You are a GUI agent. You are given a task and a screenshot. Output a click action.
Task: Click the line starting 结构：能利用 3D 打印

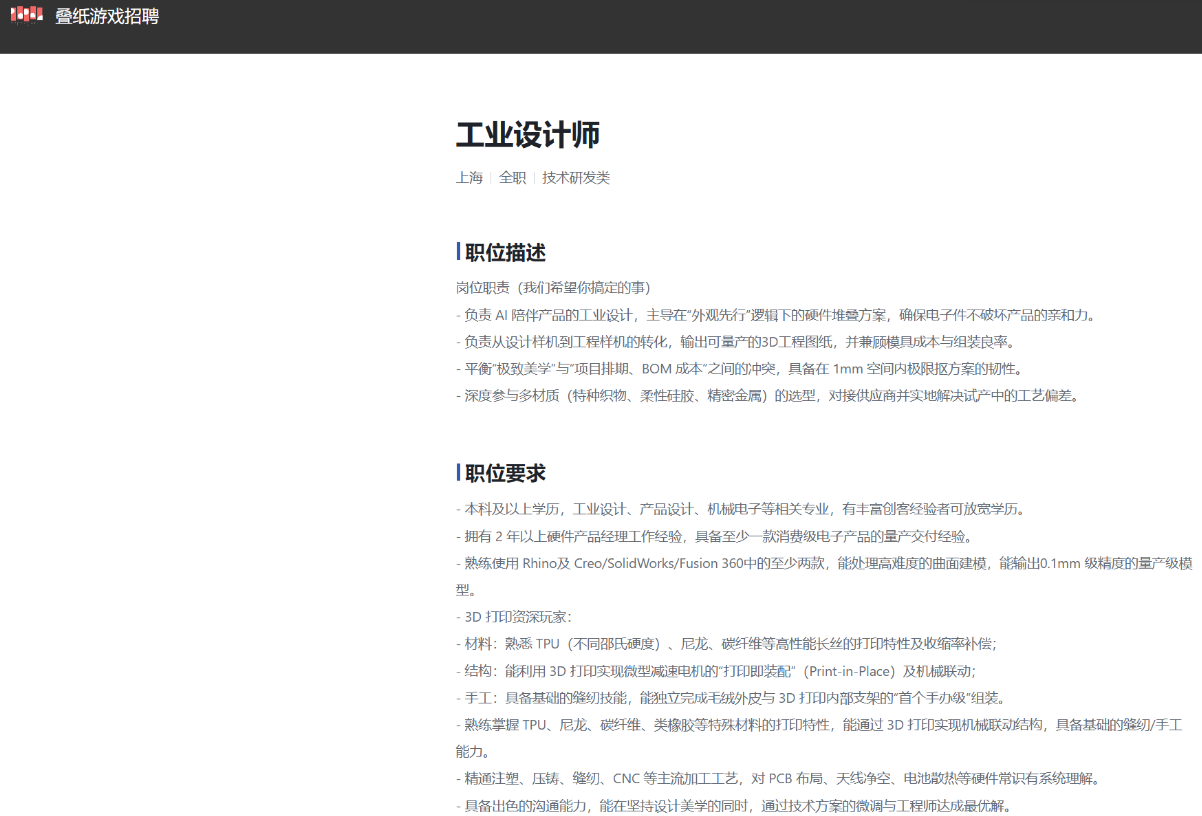click(x=716, y=671)
